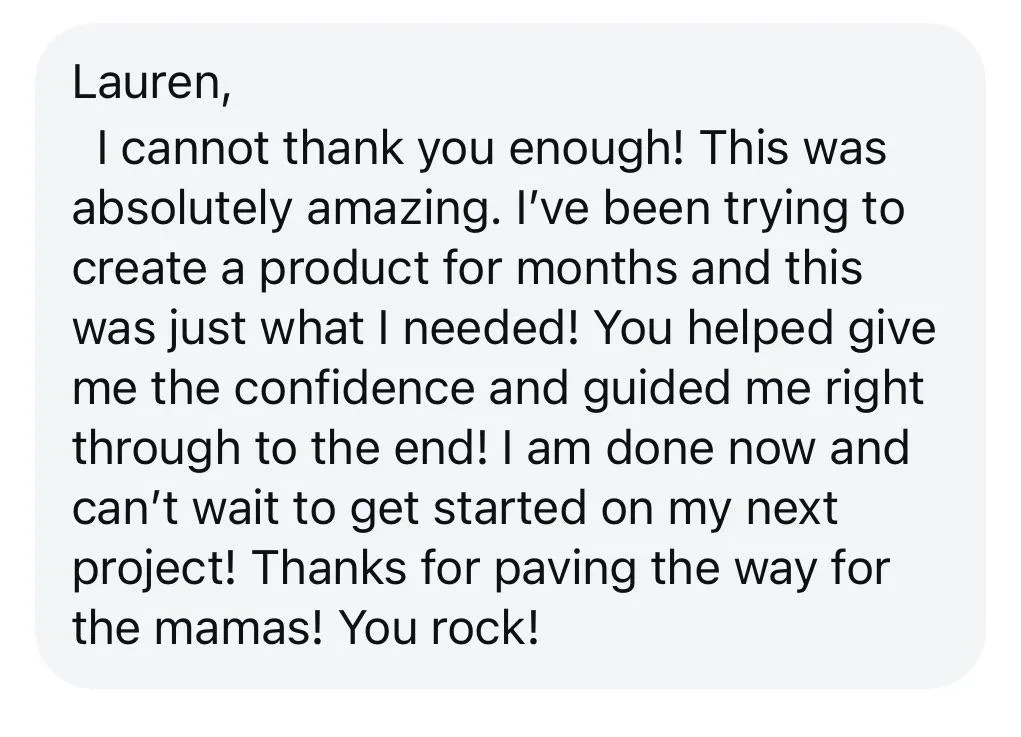The width and height of the screenshot is (1021, 737).
Task: Click the closing words "You rock!"
Action: point(440,628)
